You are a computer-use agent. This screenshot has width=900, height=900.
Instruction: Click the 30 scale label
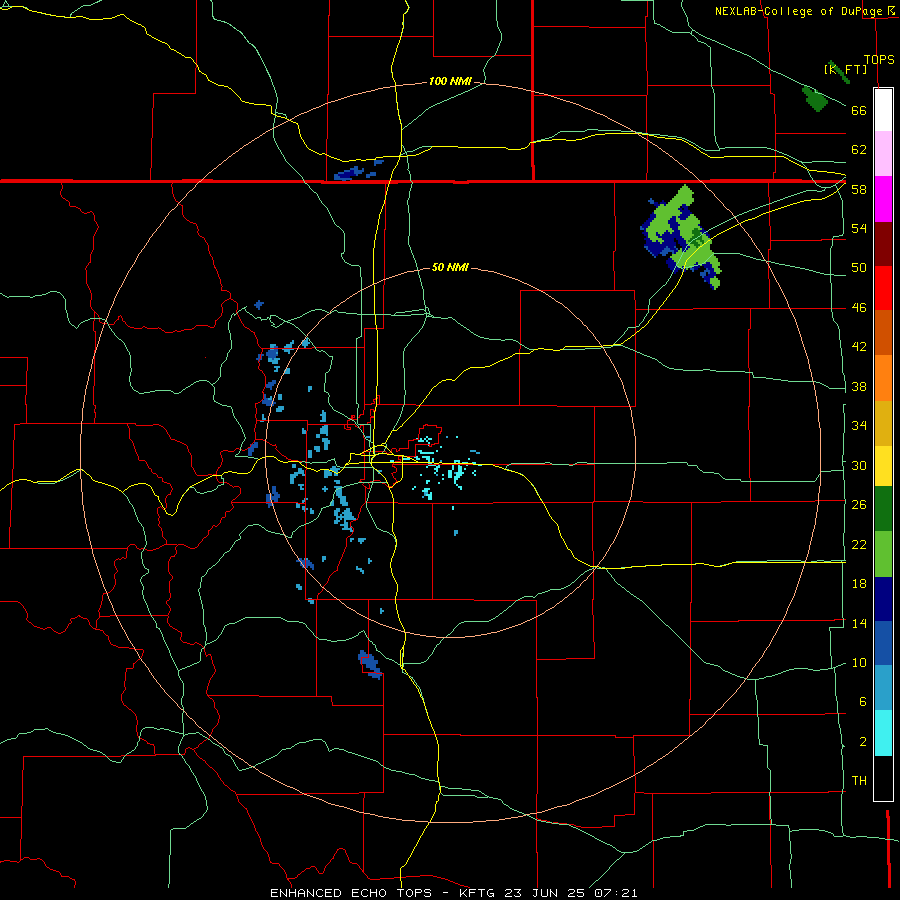point(859,465)
